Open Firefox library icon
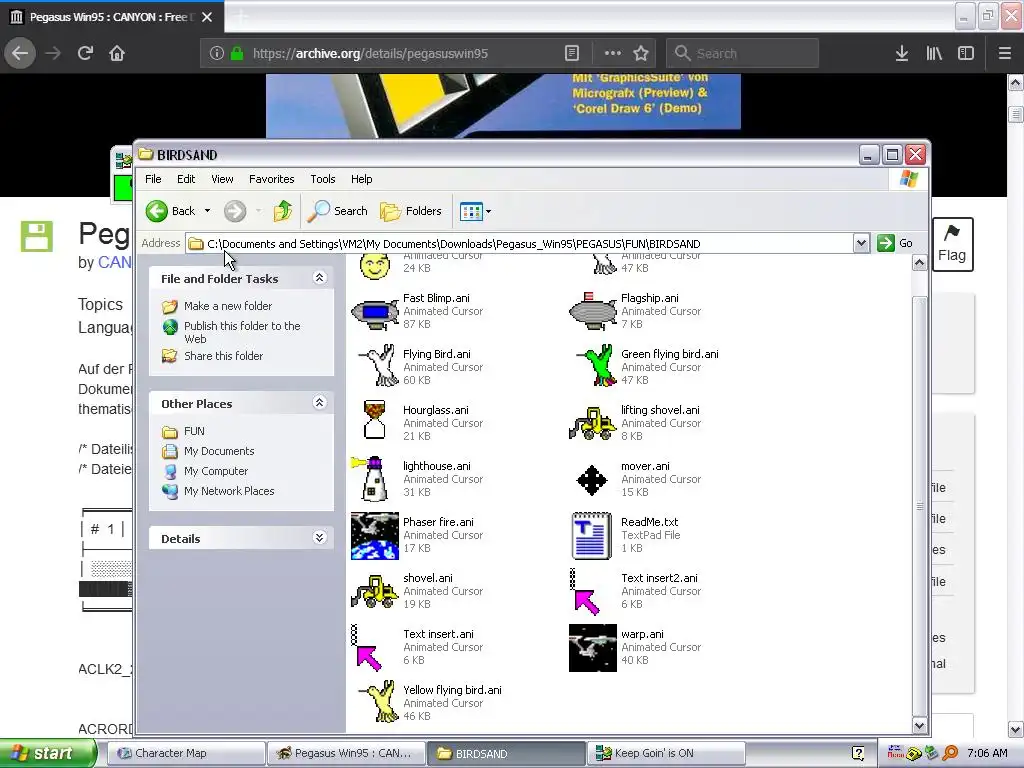Viewport: 1024px width, 768px height. 934,53
